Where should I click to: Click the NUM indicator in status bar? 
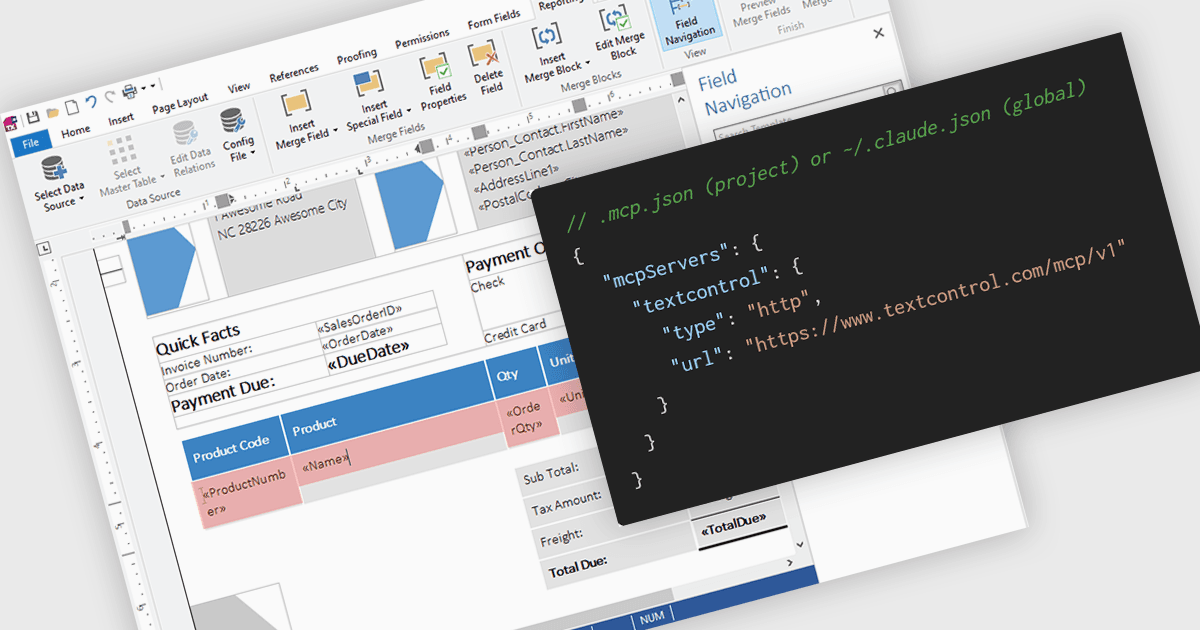[651, 619]
